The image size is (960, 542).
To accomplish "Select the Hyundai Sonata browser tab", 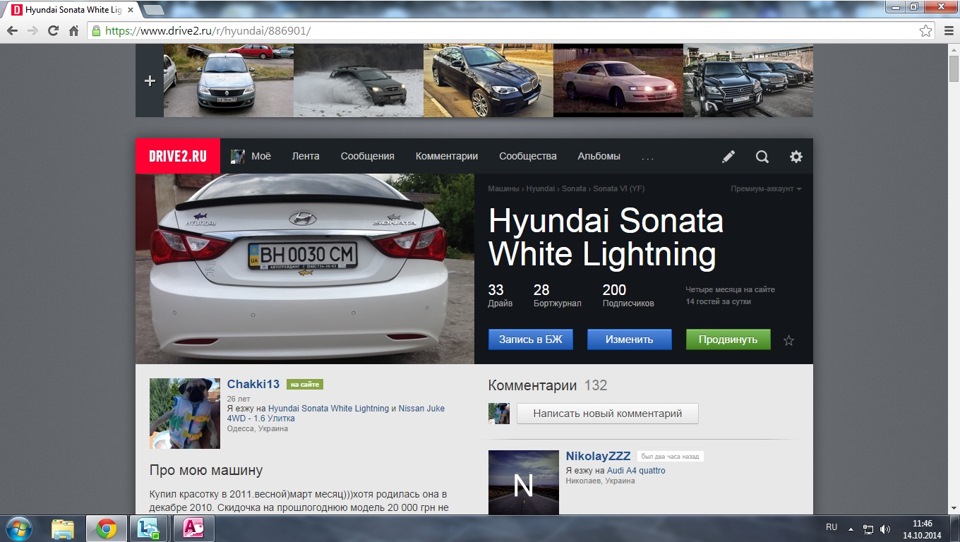I will click(72, 10).
